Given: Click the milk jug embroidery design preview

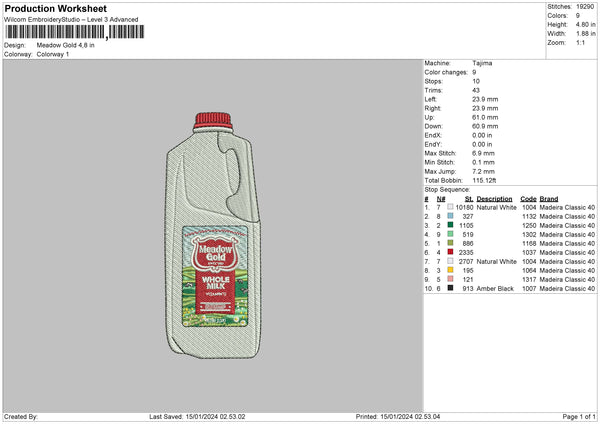Looking at the screenshot, I should (x=213, y=235).
